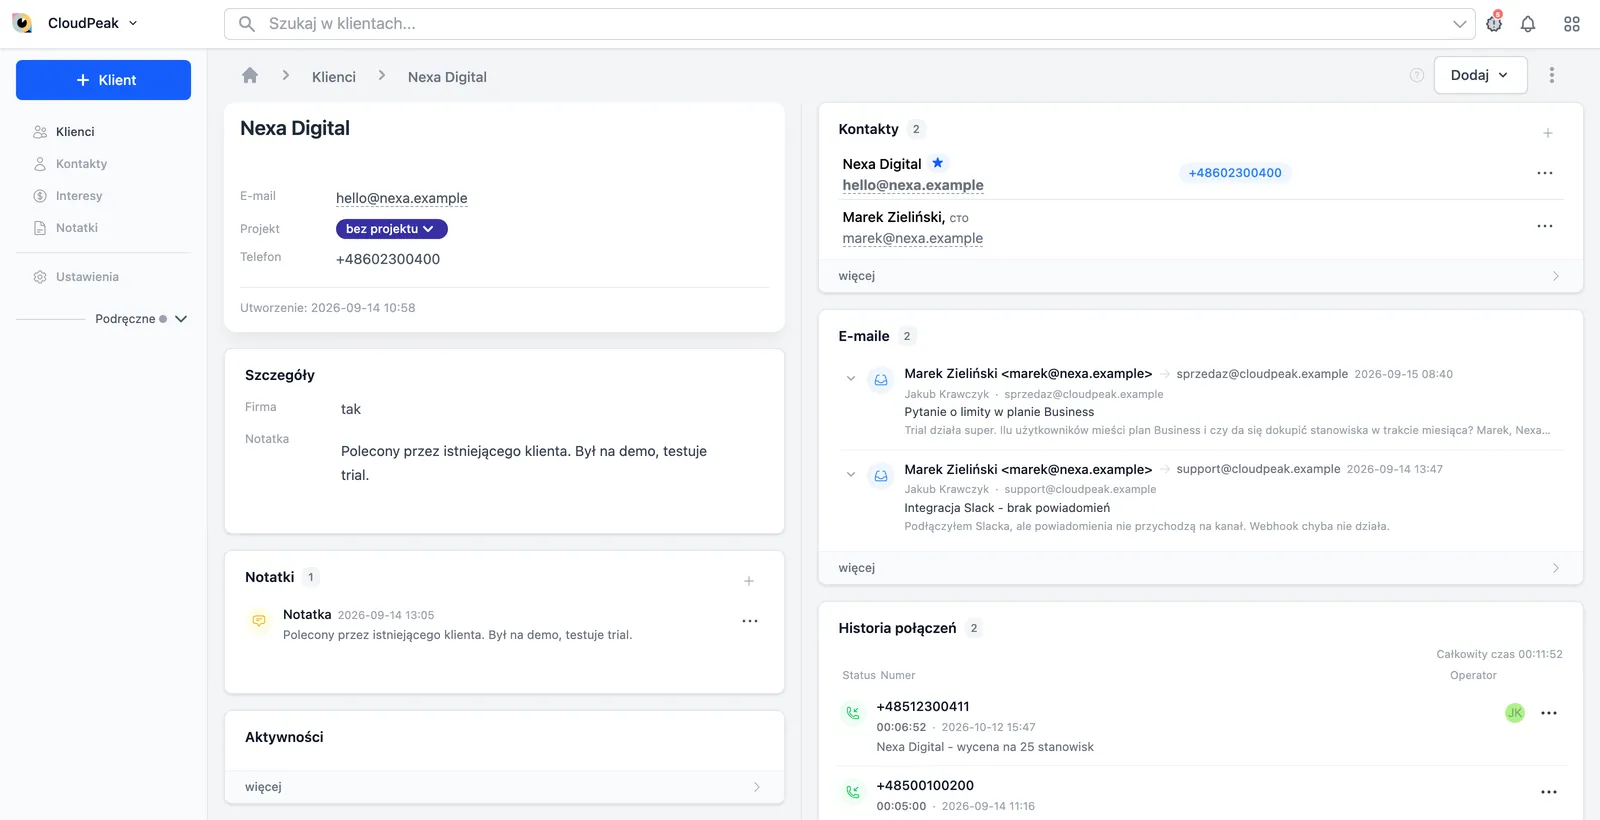This screenshot has height=820, width=1600.
Task: Click the call icon for +48512300411
Action: (x=853, y=713)
